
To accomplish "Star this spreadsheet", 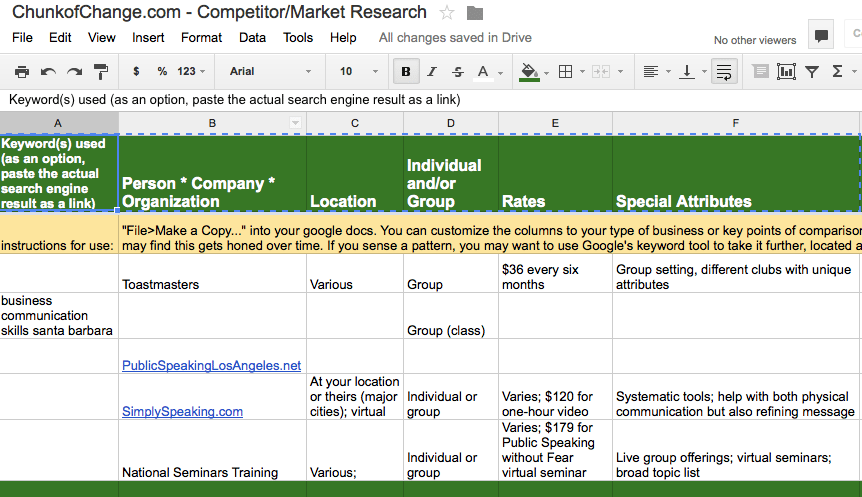I will click(x=447, y=12).
